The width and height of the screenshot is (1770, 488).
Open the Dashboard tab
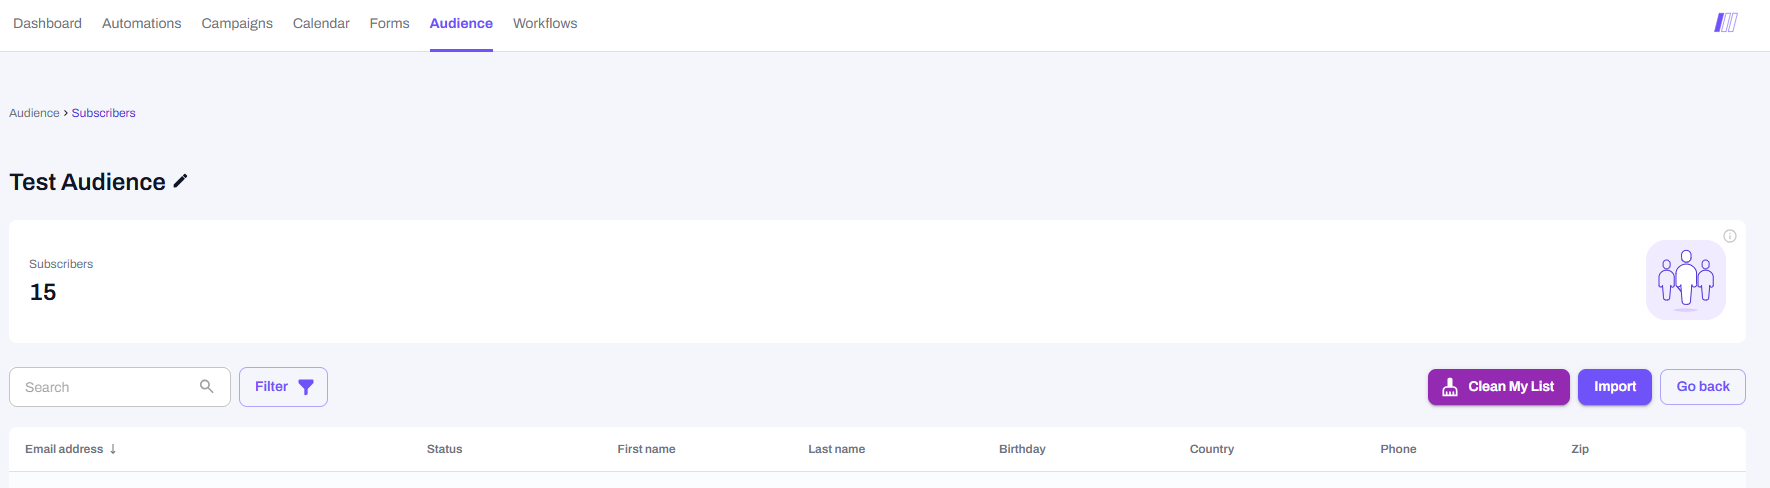47,23
